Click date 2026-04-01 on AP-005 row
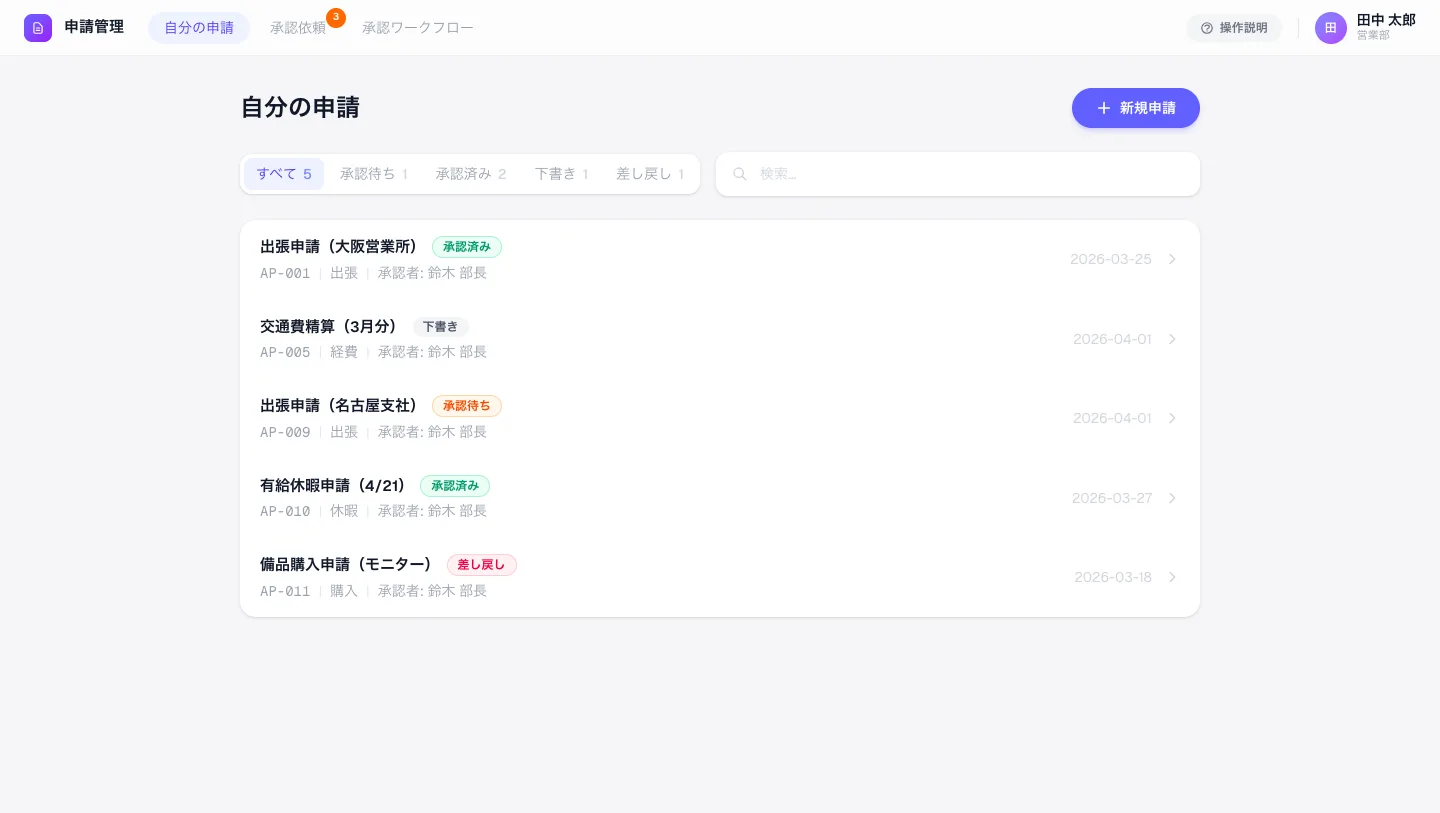The width and height of the screenshot is (1440, 813). tap(1112, 339)
